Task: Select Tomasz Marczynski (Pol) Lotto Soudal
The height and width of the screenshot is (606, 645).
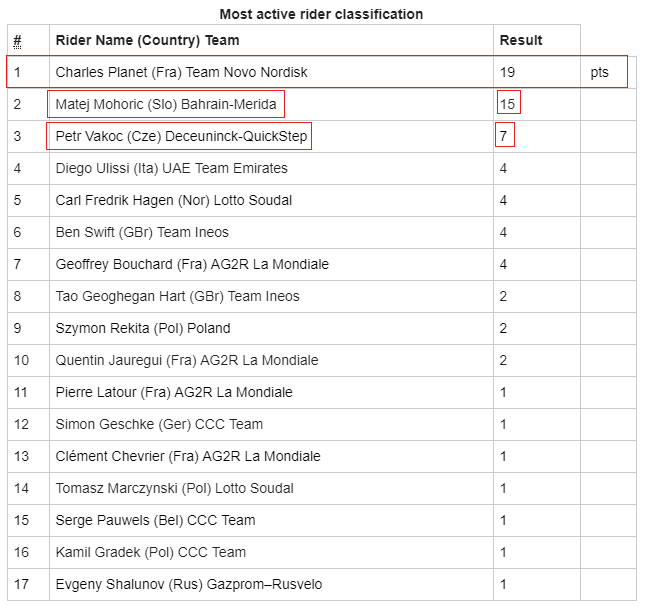Action: 174,488
